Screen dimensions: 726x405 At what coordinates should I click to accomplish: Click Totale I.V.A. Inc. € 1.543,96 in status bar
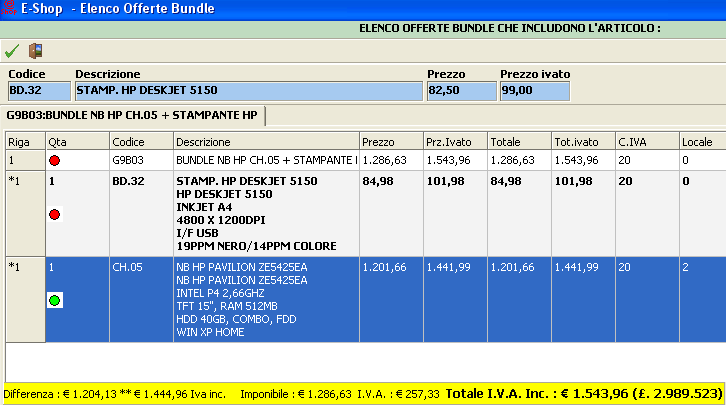pyautogui.click(x=584, y=394)
